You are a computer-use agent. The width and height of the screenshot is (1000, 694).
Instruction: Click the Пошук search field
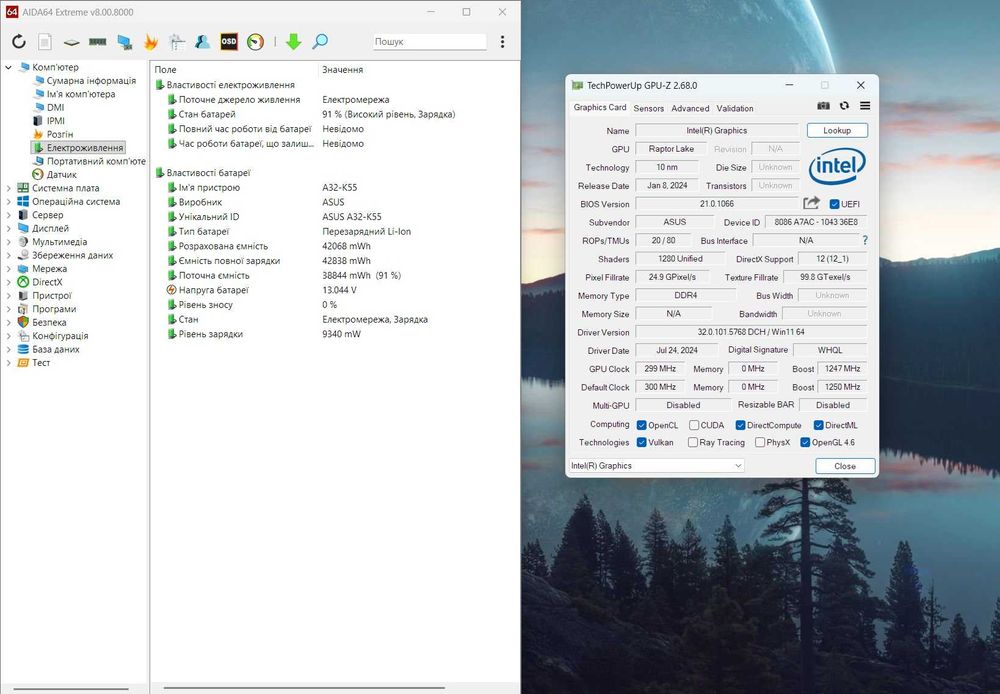point(429,42)
